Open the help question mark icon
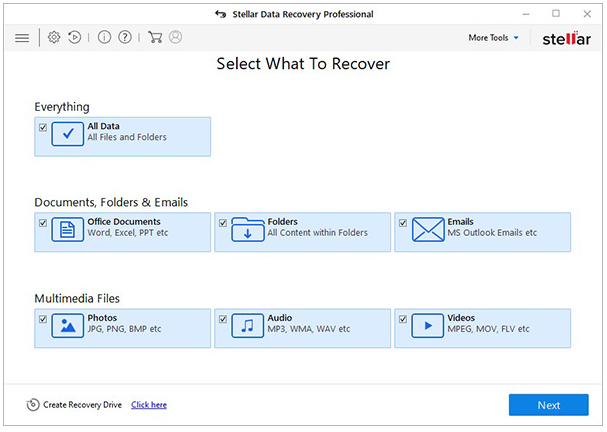This screenshot has height=432, width=607. [125, 37]
